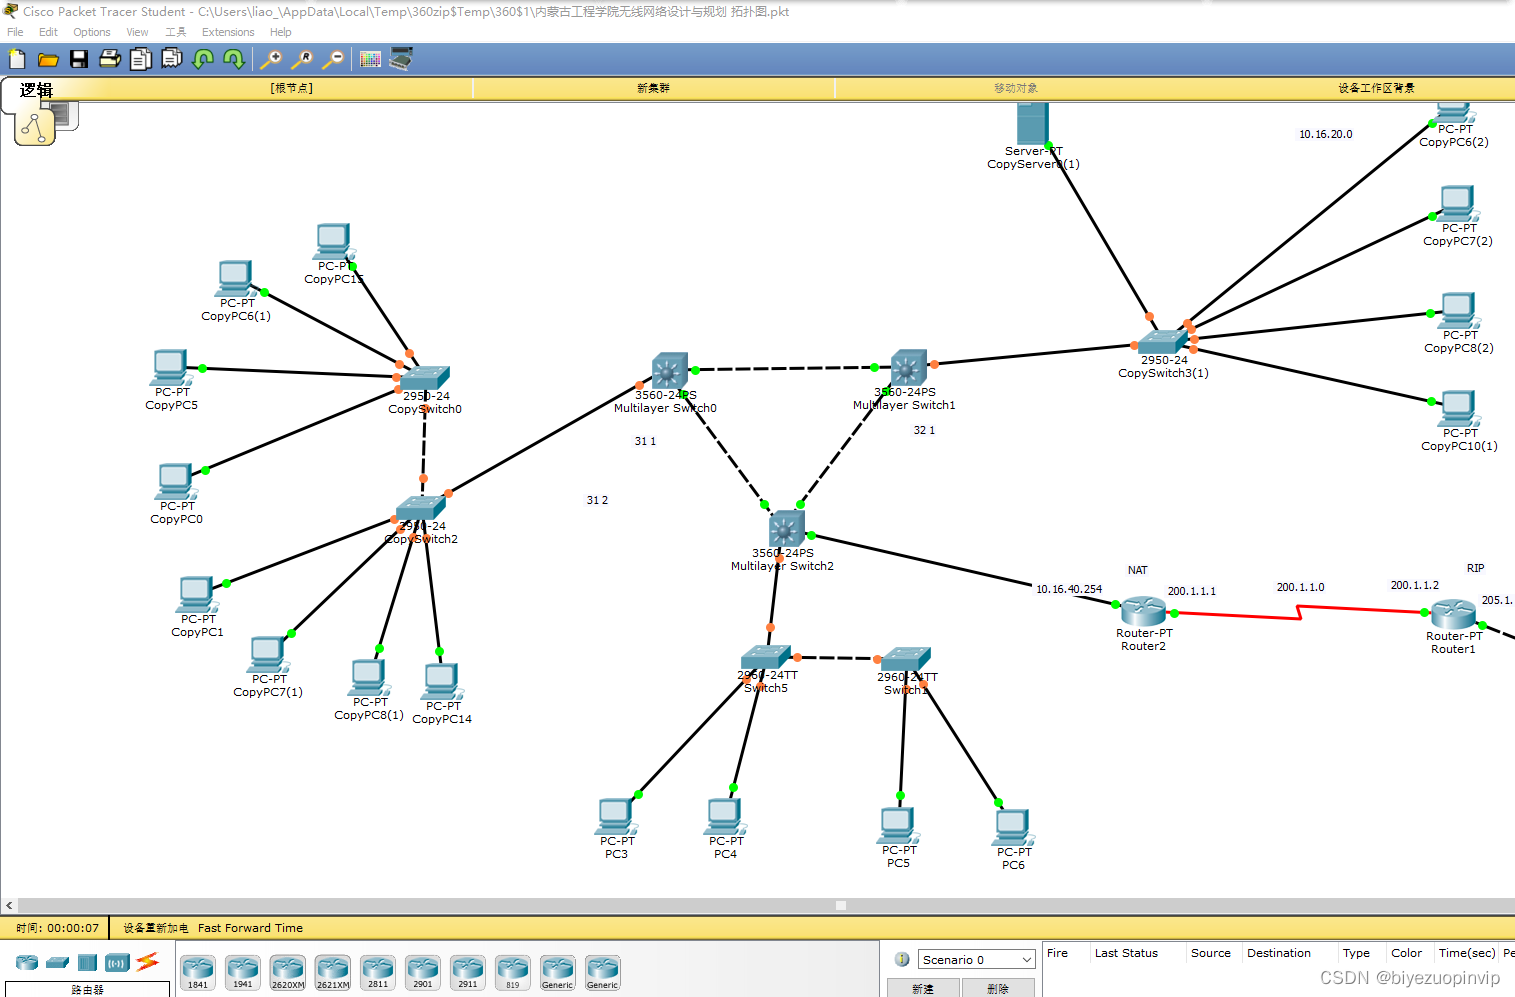Open the Edit menu
This screenshot has height=997, width=1515.
pos(48,32)
